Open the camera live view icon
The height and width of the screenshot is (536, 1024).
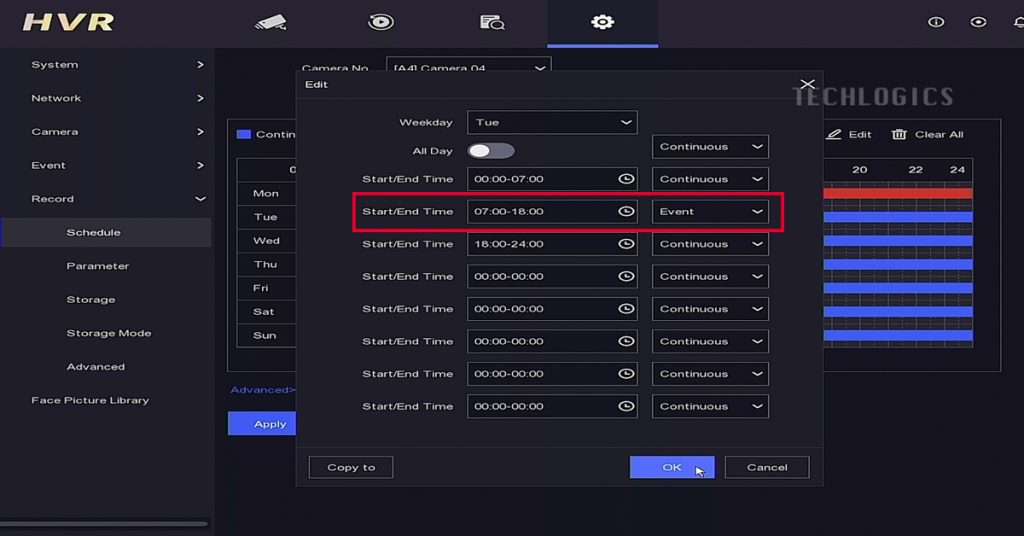tap(270, 22)
